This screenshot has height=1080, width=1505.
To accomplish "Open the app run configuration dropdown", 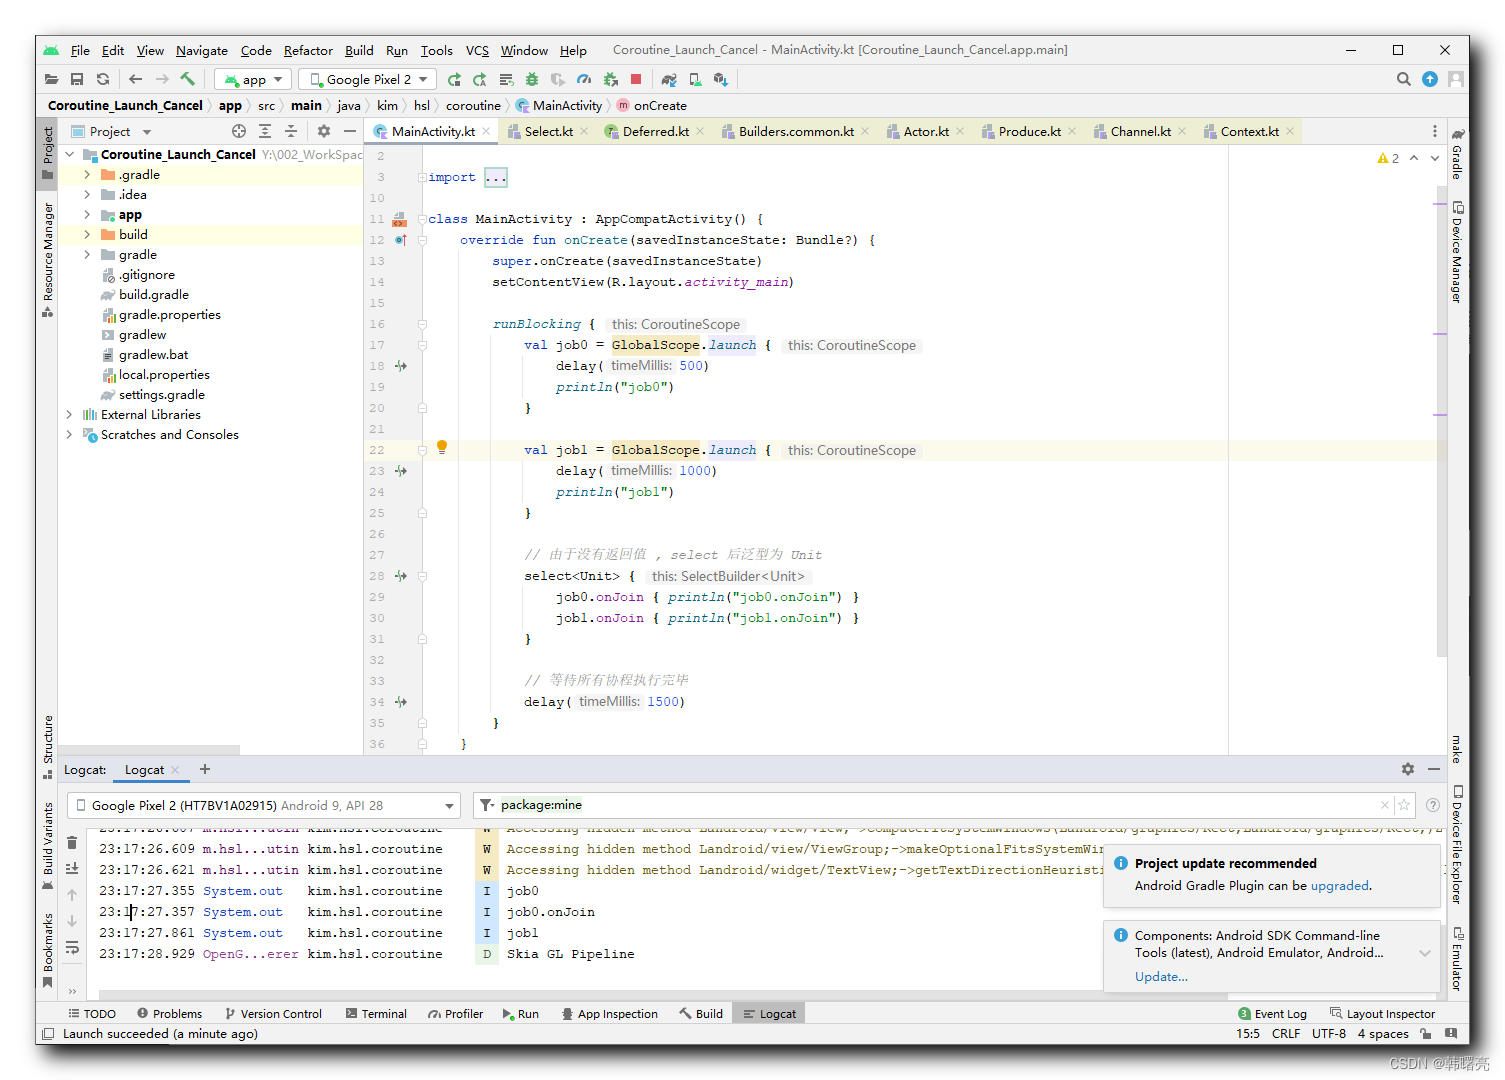I will 252,79.
